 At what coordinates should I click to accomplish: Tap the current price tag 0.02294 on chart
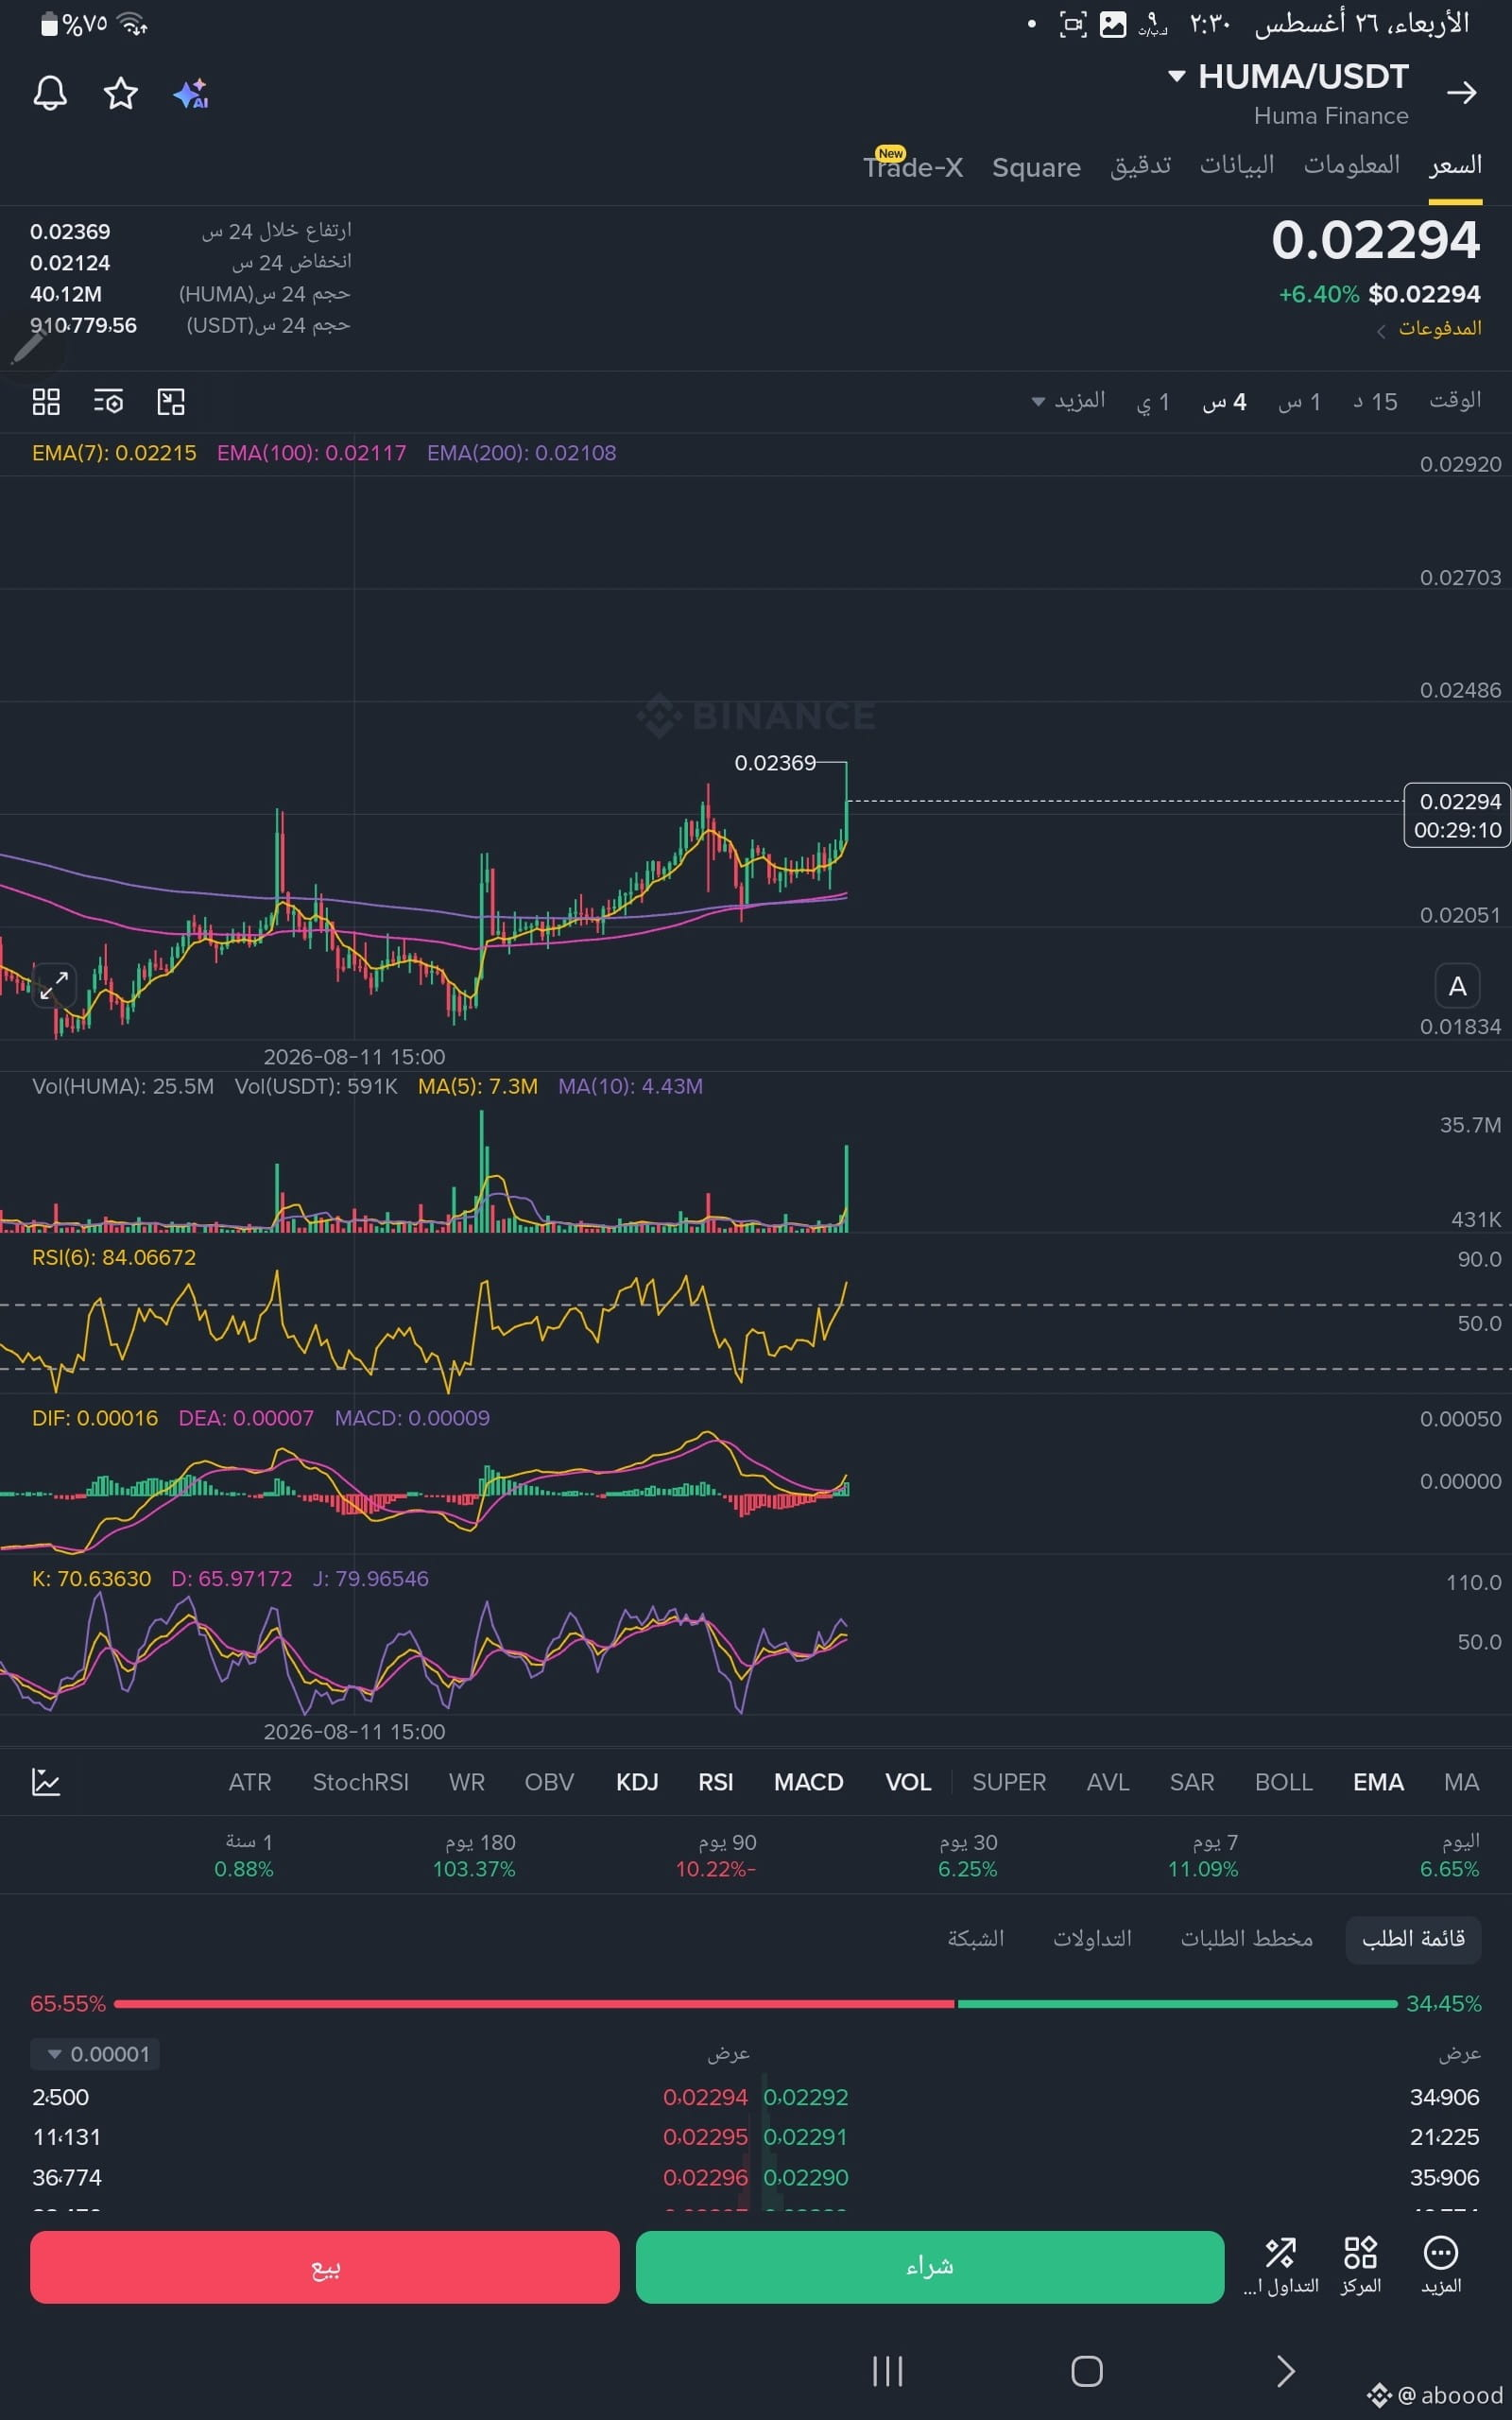coord(1457,815)
